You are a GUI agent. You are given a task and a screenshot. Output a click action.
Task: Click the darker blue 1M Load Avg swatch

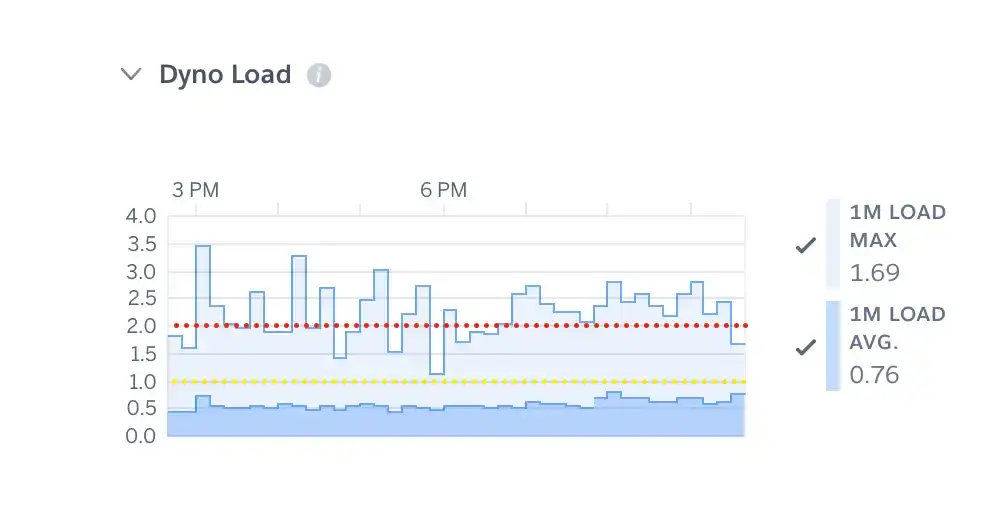[833, 346]
